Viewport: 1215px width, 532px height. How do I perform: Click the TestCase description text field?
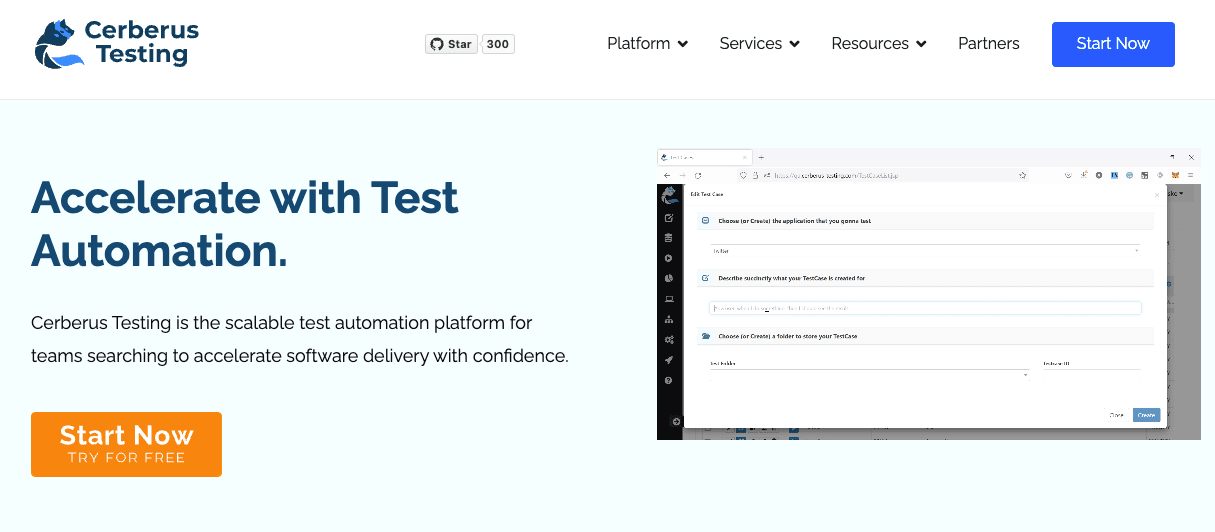(924, 308)
